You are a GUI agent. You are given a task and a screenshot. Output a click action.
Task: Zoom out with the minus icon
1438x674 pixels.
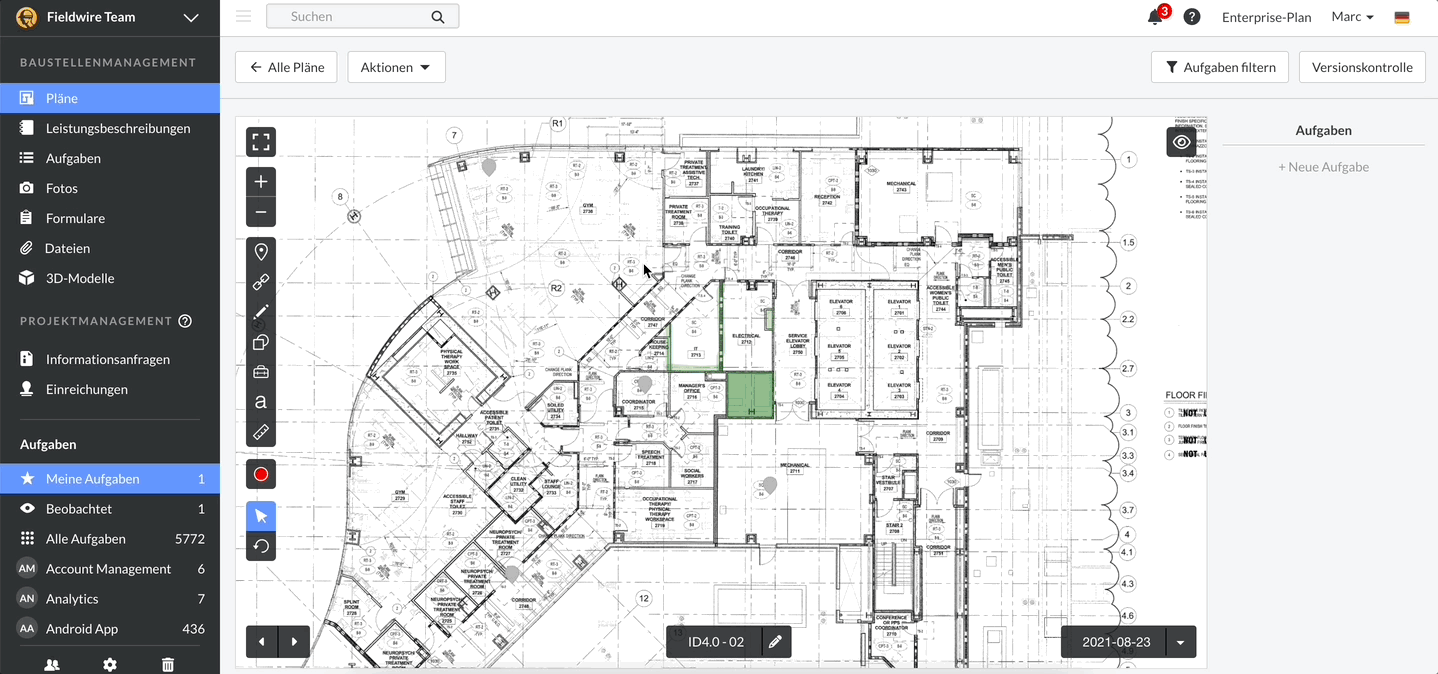[x=261, y=212]
